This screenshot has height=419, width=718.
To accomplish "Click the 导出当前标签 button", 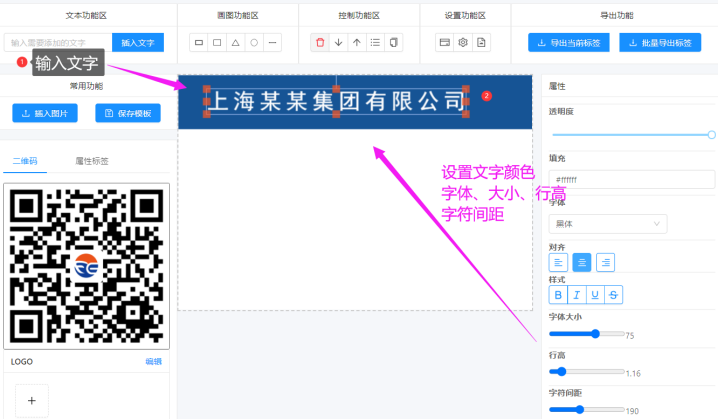I will (x=569, y=43).
